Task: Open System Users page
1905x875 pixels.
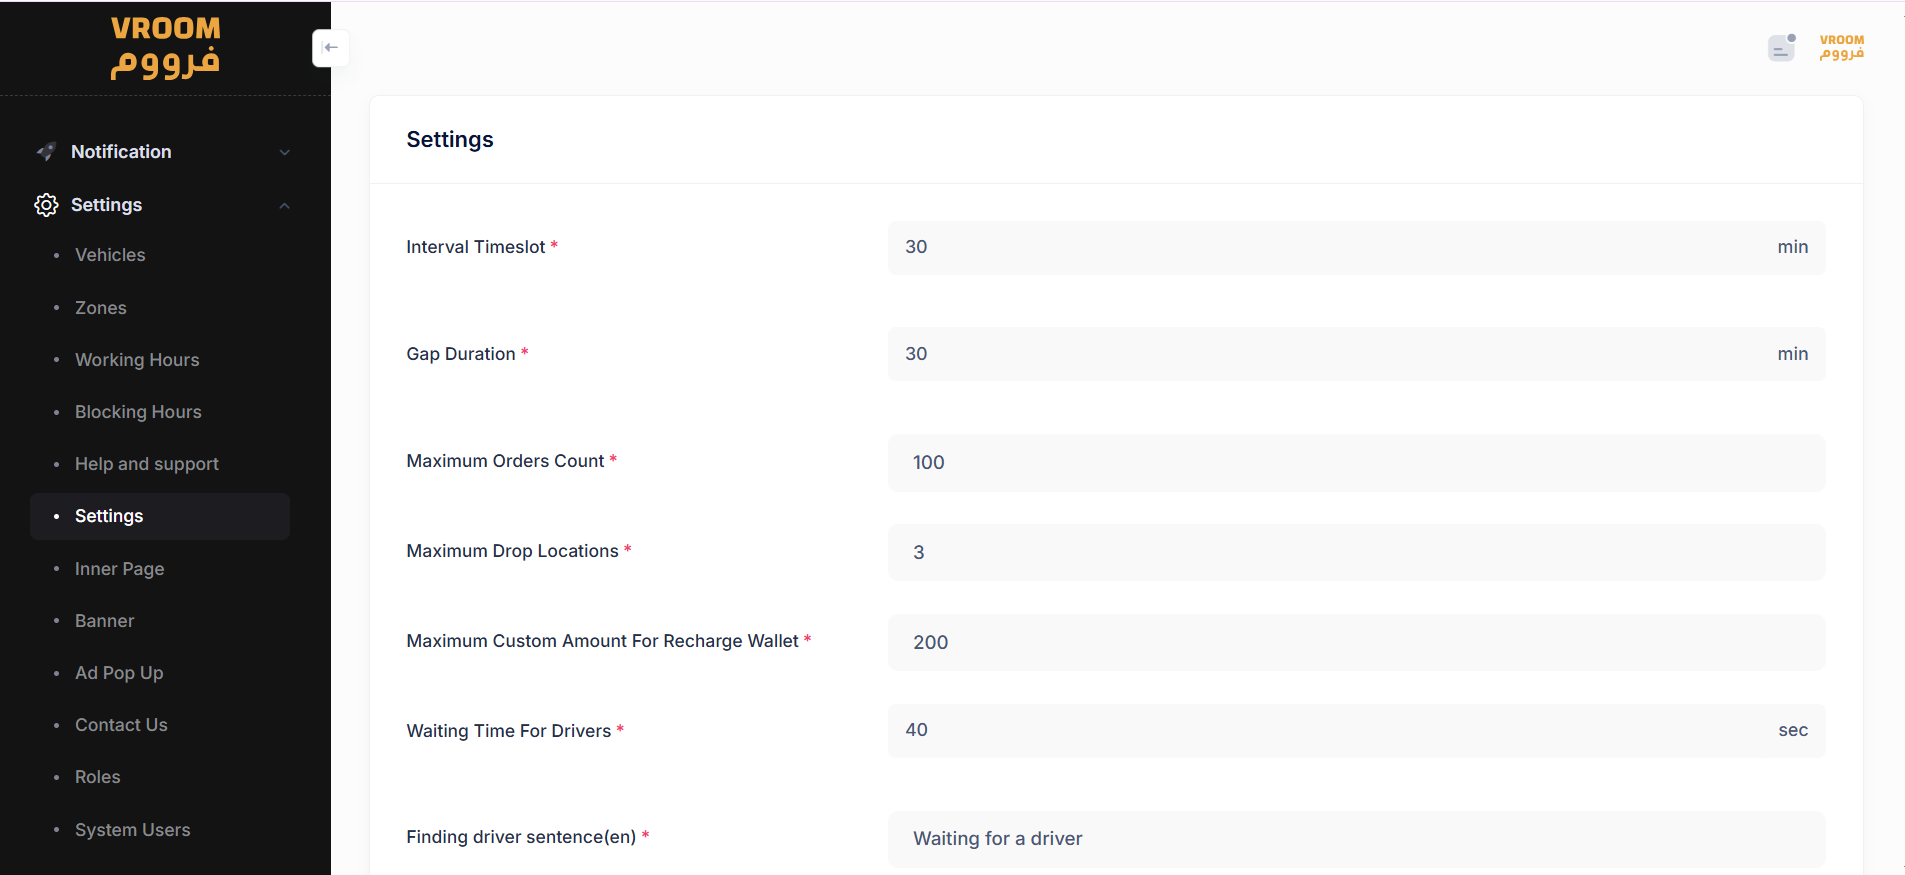Action: point(133,830)
